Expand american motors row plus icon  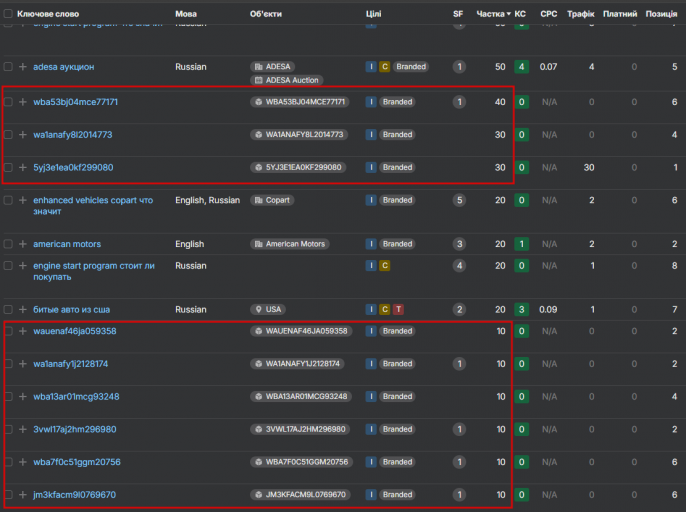click(x=23, y=244)
